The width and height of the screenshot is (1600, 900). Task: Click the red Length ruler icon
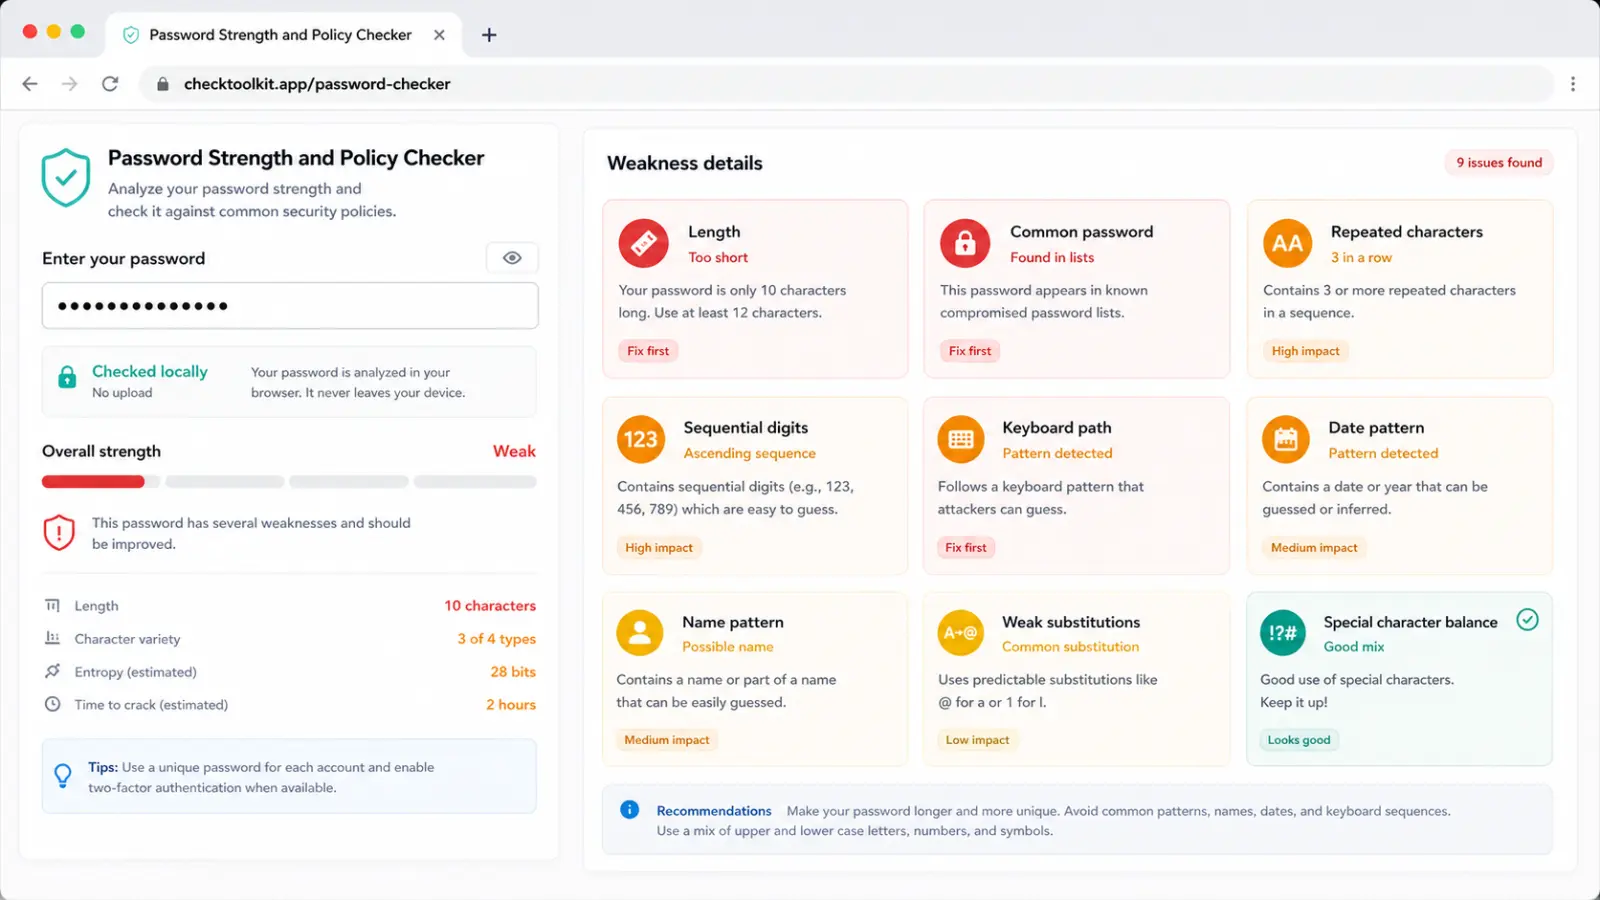point(643,243)
